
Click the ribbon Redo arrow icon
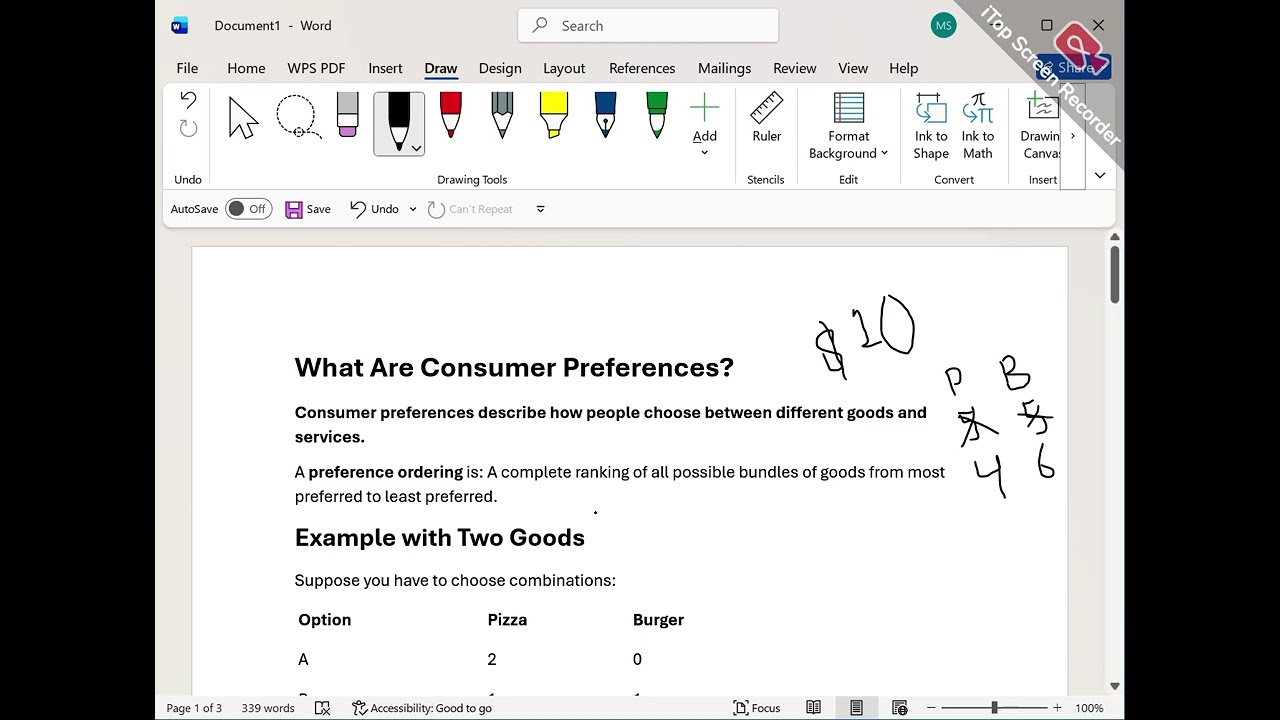(188, 128)
